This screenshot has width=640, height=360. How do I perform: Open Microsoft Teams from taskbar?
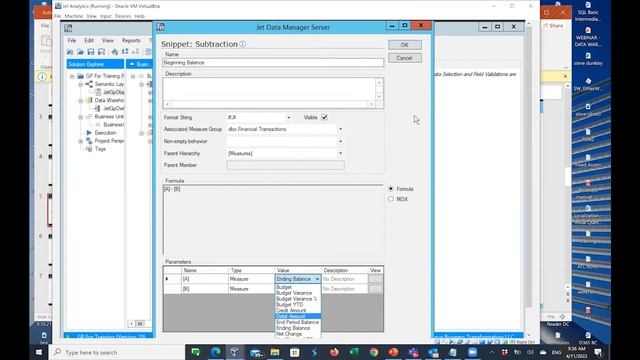point(413,352)
